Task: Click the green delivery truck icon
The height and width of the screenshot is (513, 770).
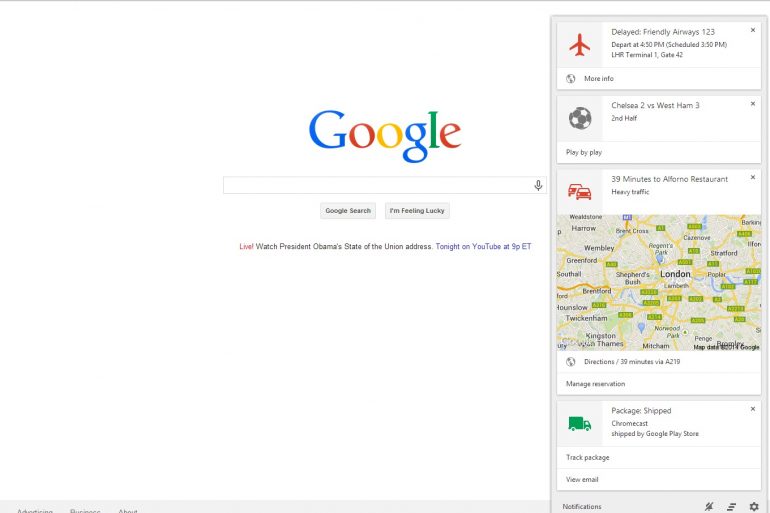Action: pos(579,424)
